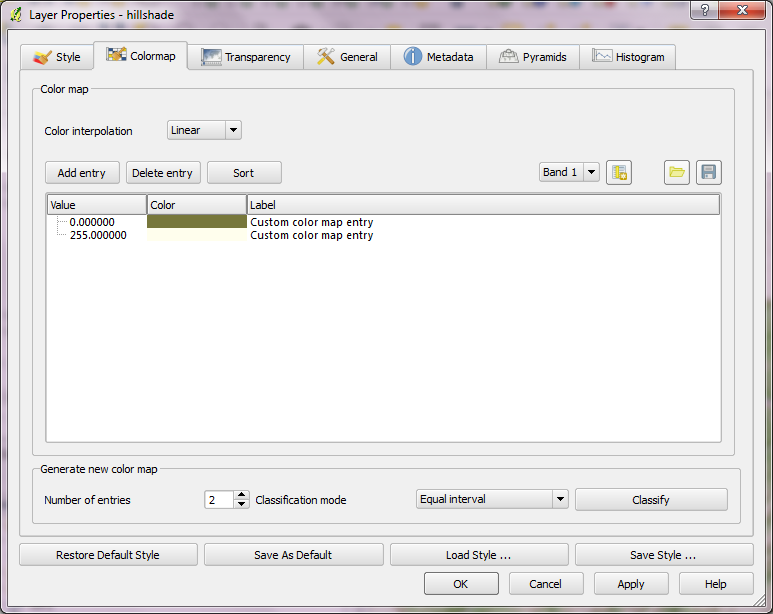Click the dark olive color swatch for value 0

pyautogui.click(x=196, y=222)
